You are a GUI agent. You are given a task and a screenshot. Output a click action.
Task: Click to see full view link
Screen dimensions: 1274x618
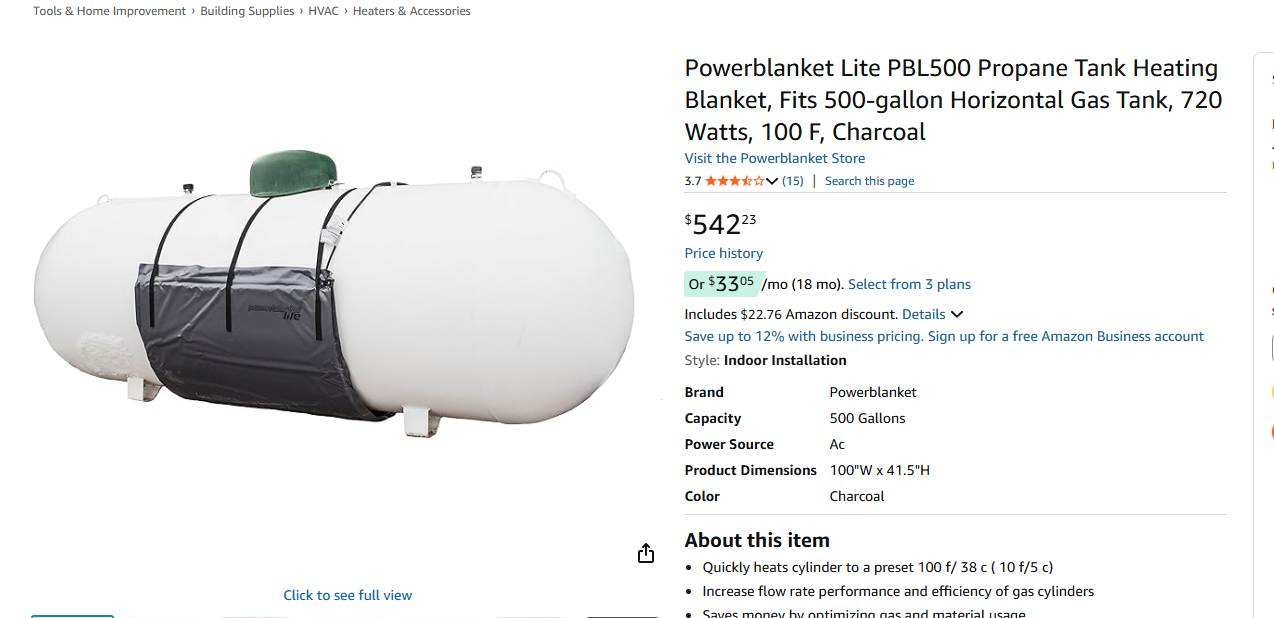point(348,595)
